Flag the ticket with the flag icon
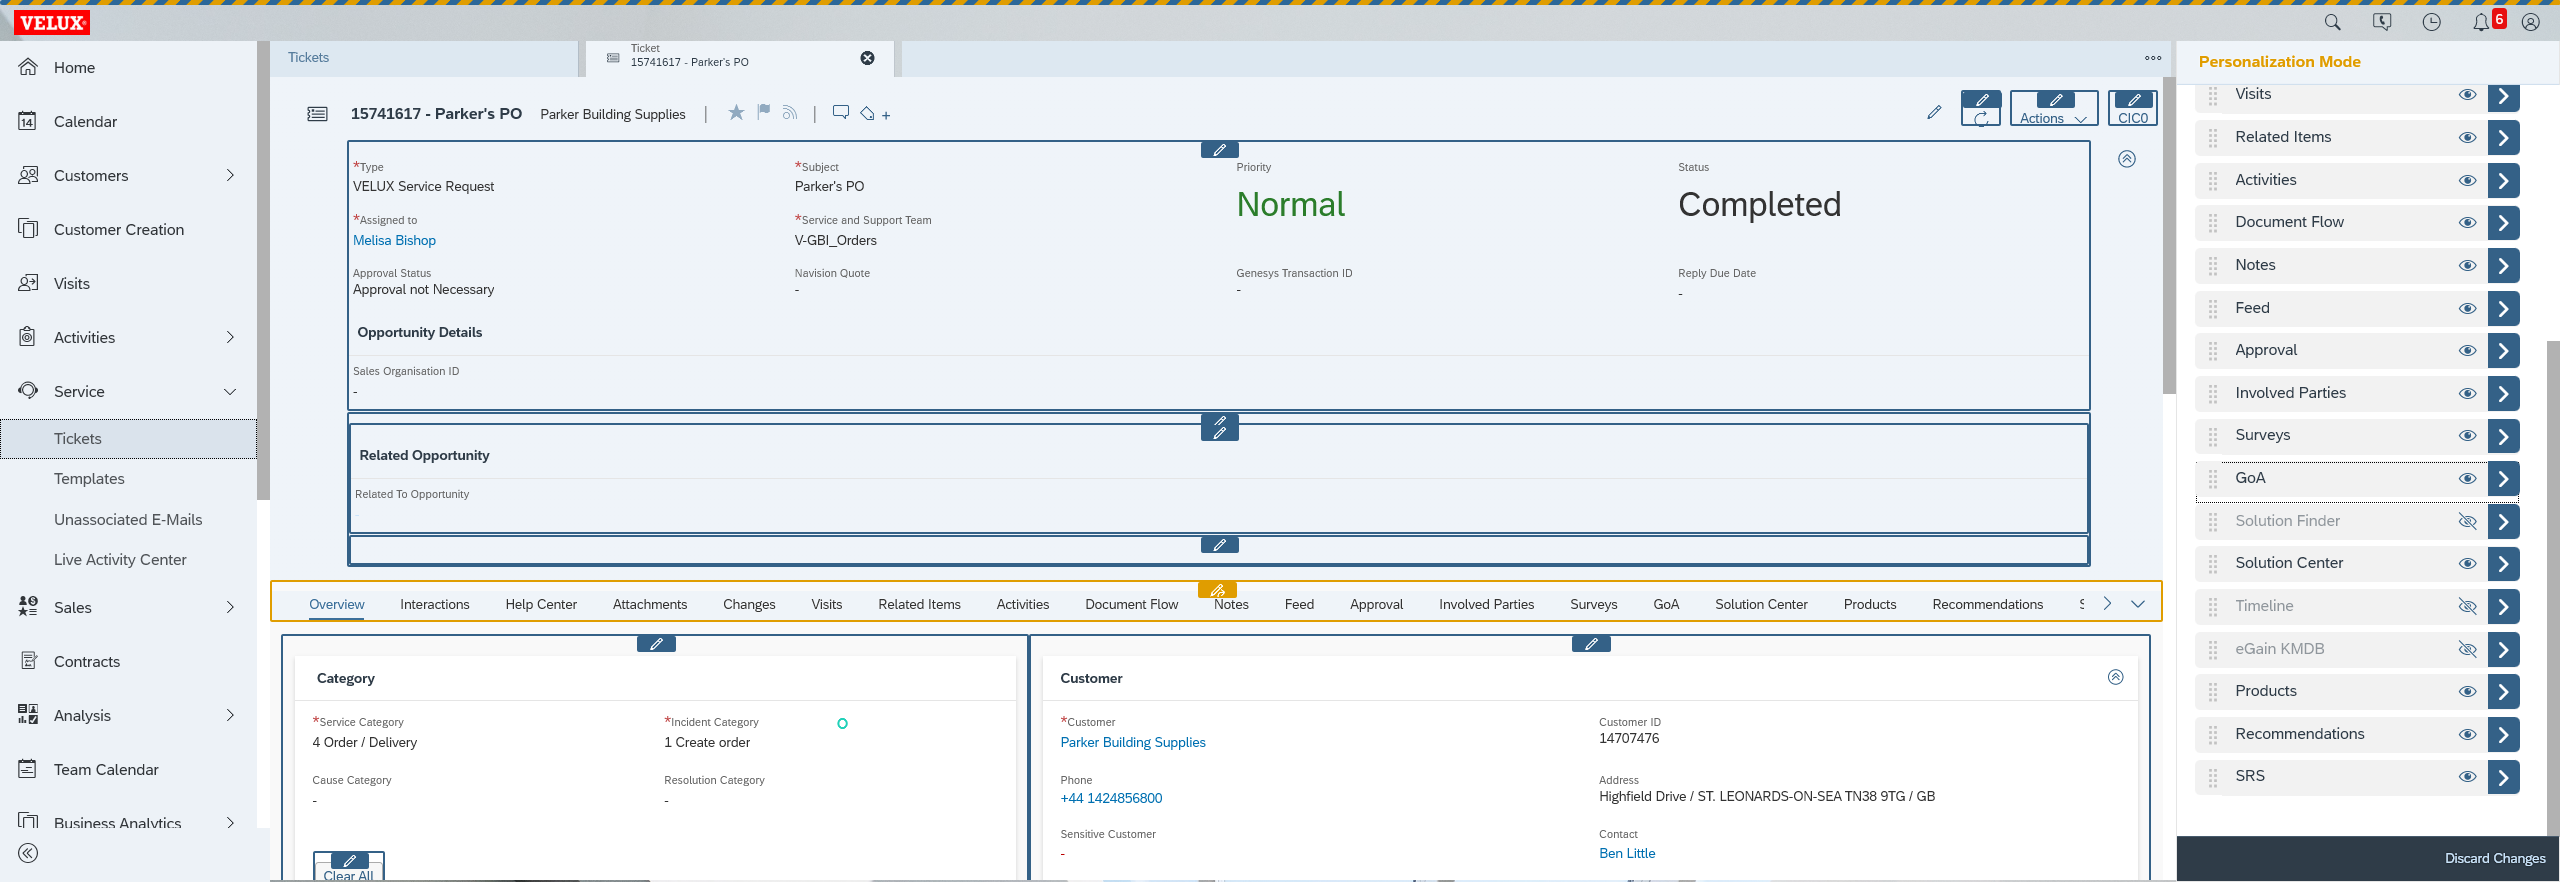 tap(764, 112)
